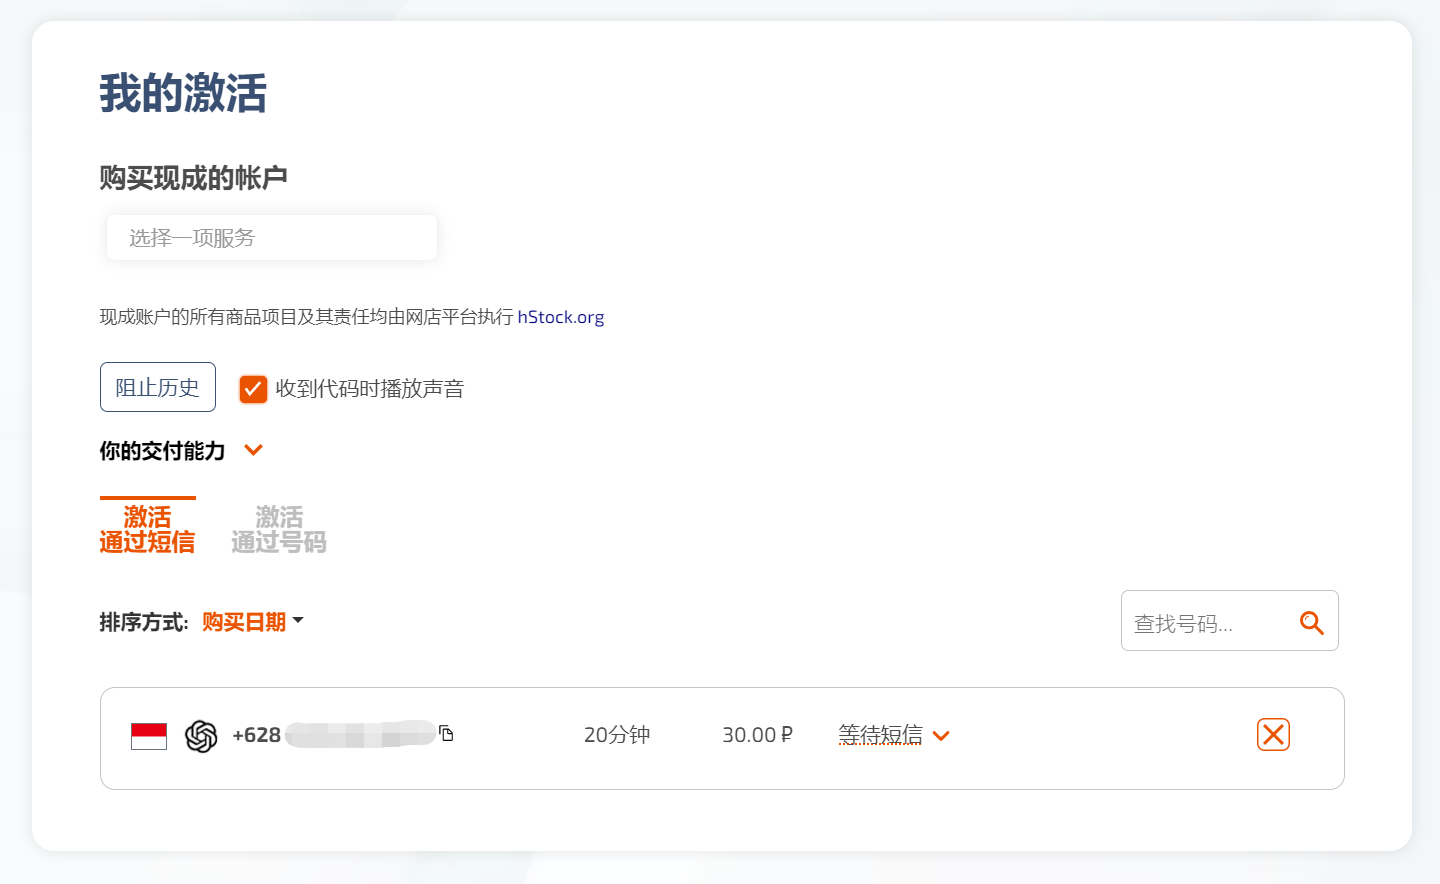This screenshot has width=1440, height=884.
Task: Uncheck the orange sound notification checkbox
Action: pos(253,389)
